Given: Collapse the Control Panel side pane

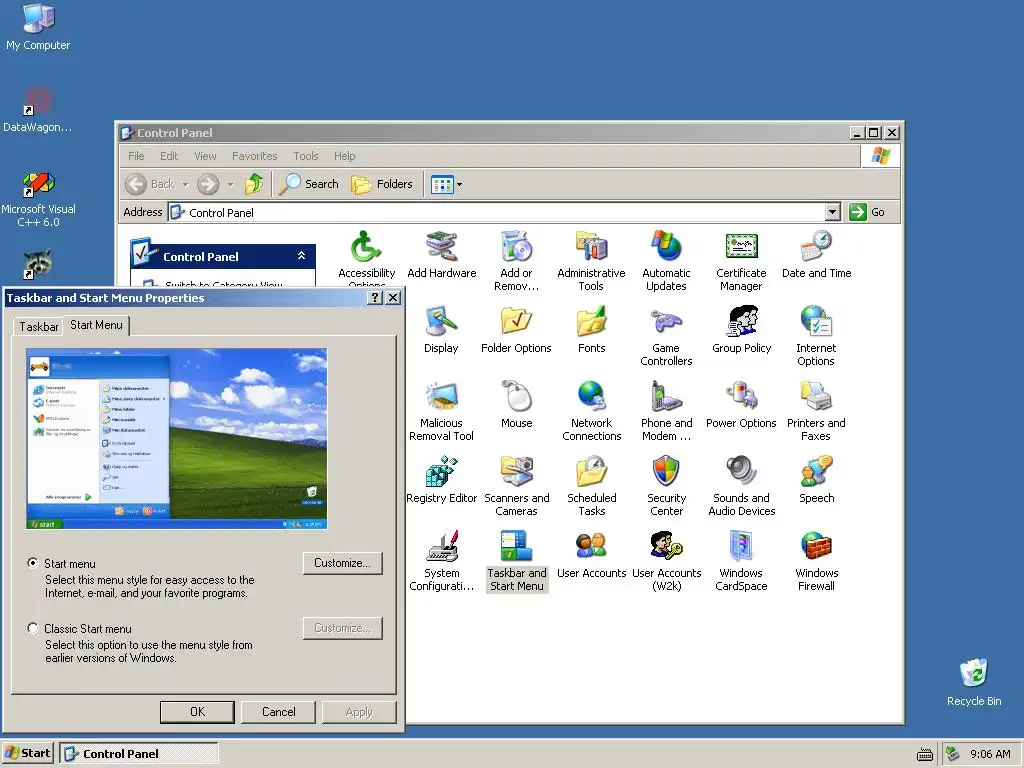Looking at the screenshot, I should (x=301, y=255).
